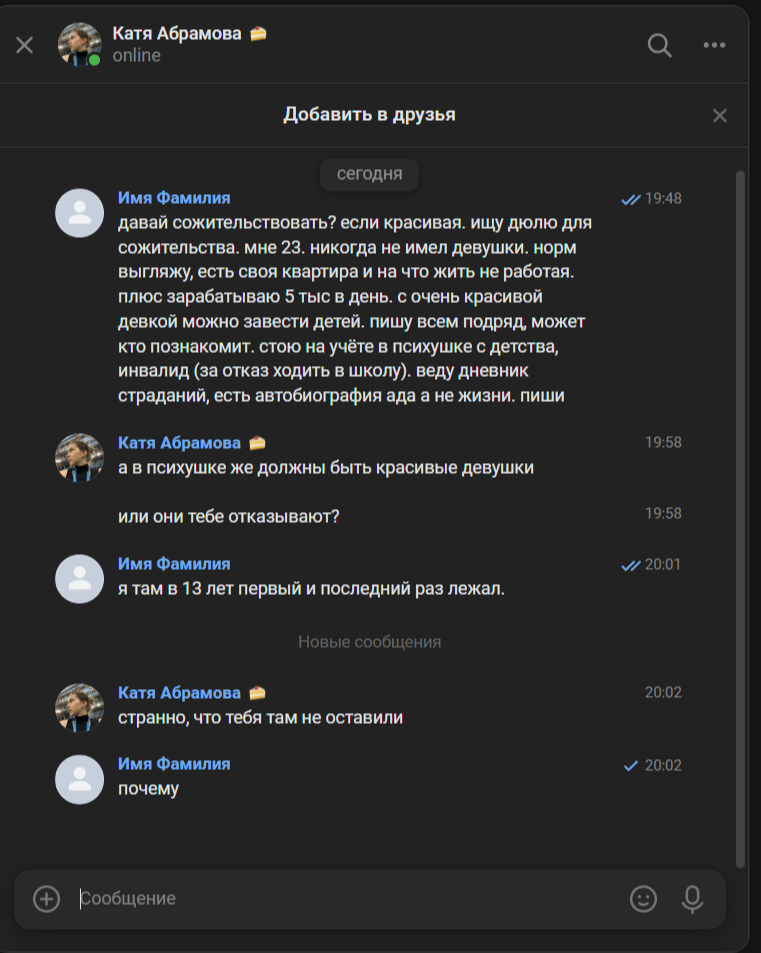Close the chat with the X icon at top left
This screenshot has height=953, width=761.
[x=25, y=45]
